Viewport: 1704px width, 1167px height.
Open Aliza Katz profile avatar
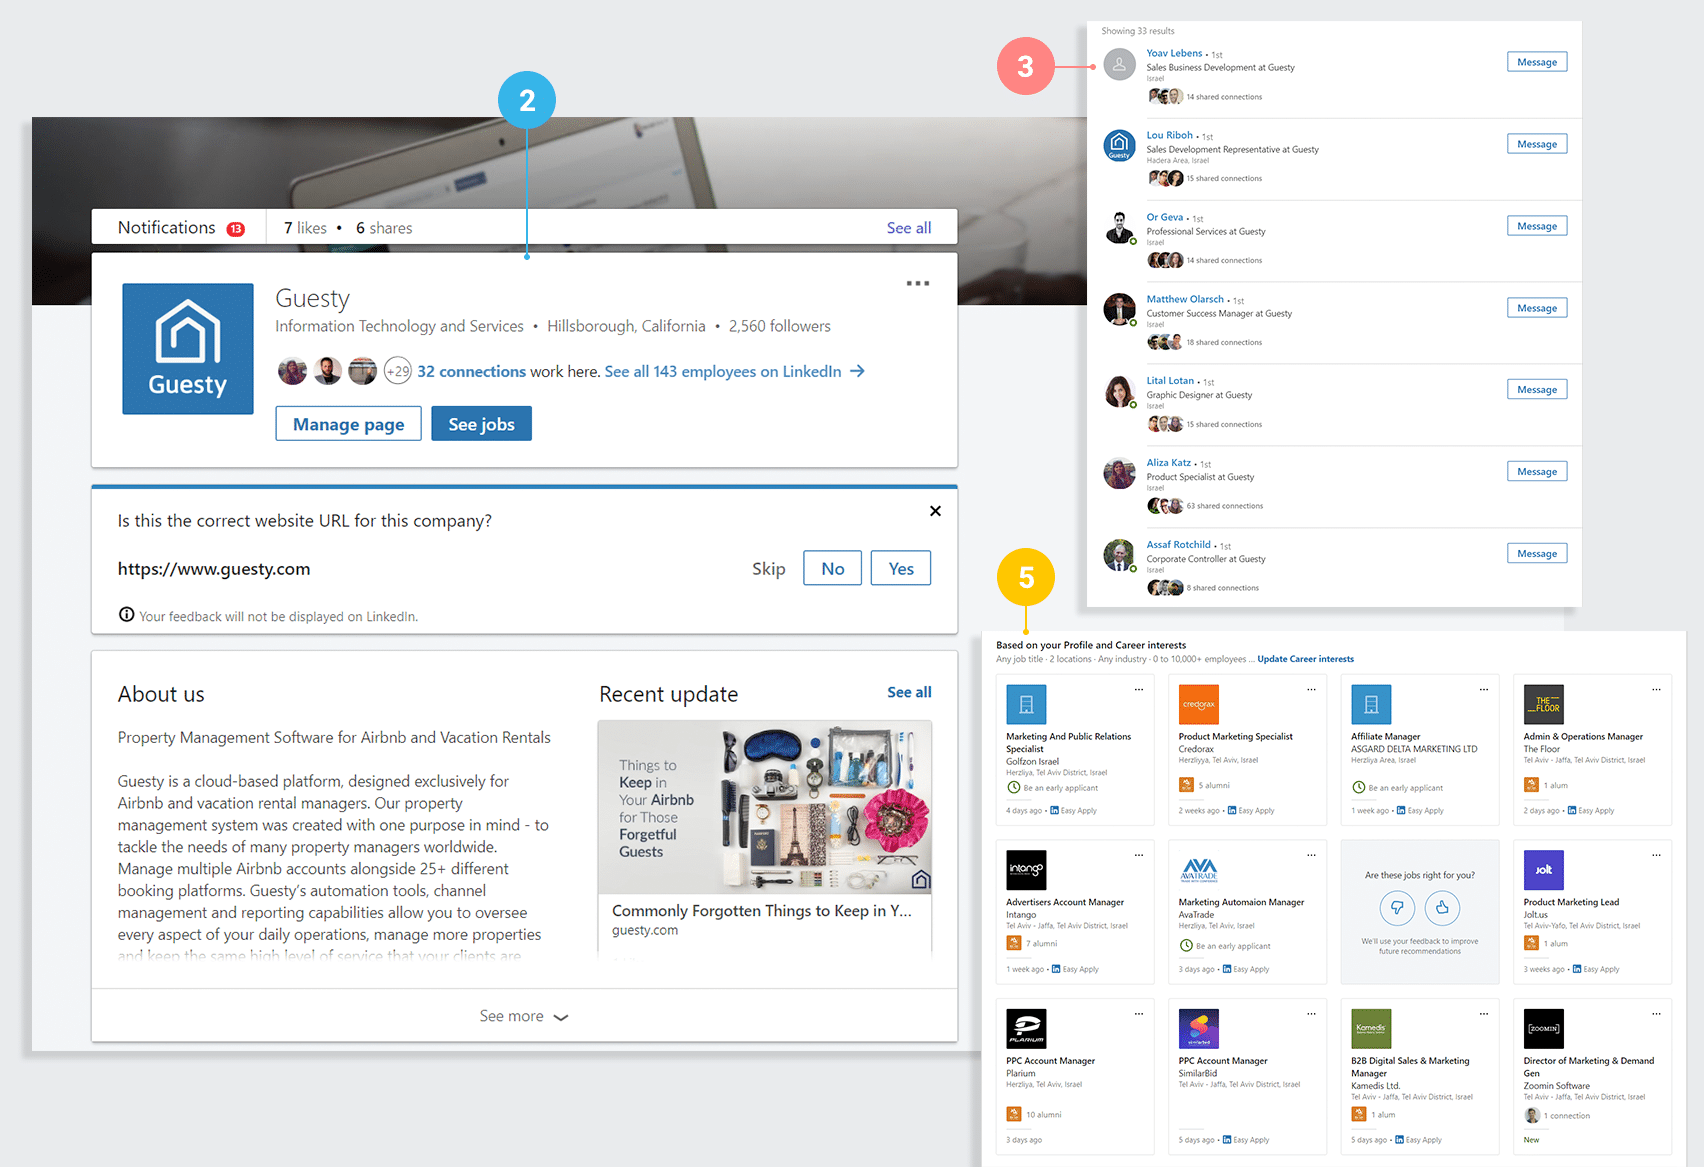tap(1119, 473)
